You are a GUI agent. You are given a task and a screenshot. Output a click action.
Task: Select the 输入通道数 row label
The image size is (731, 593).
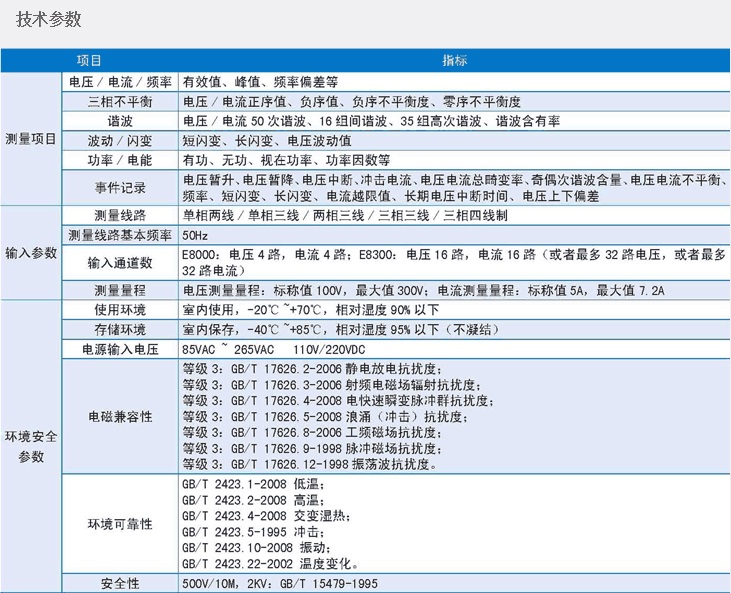119,262
